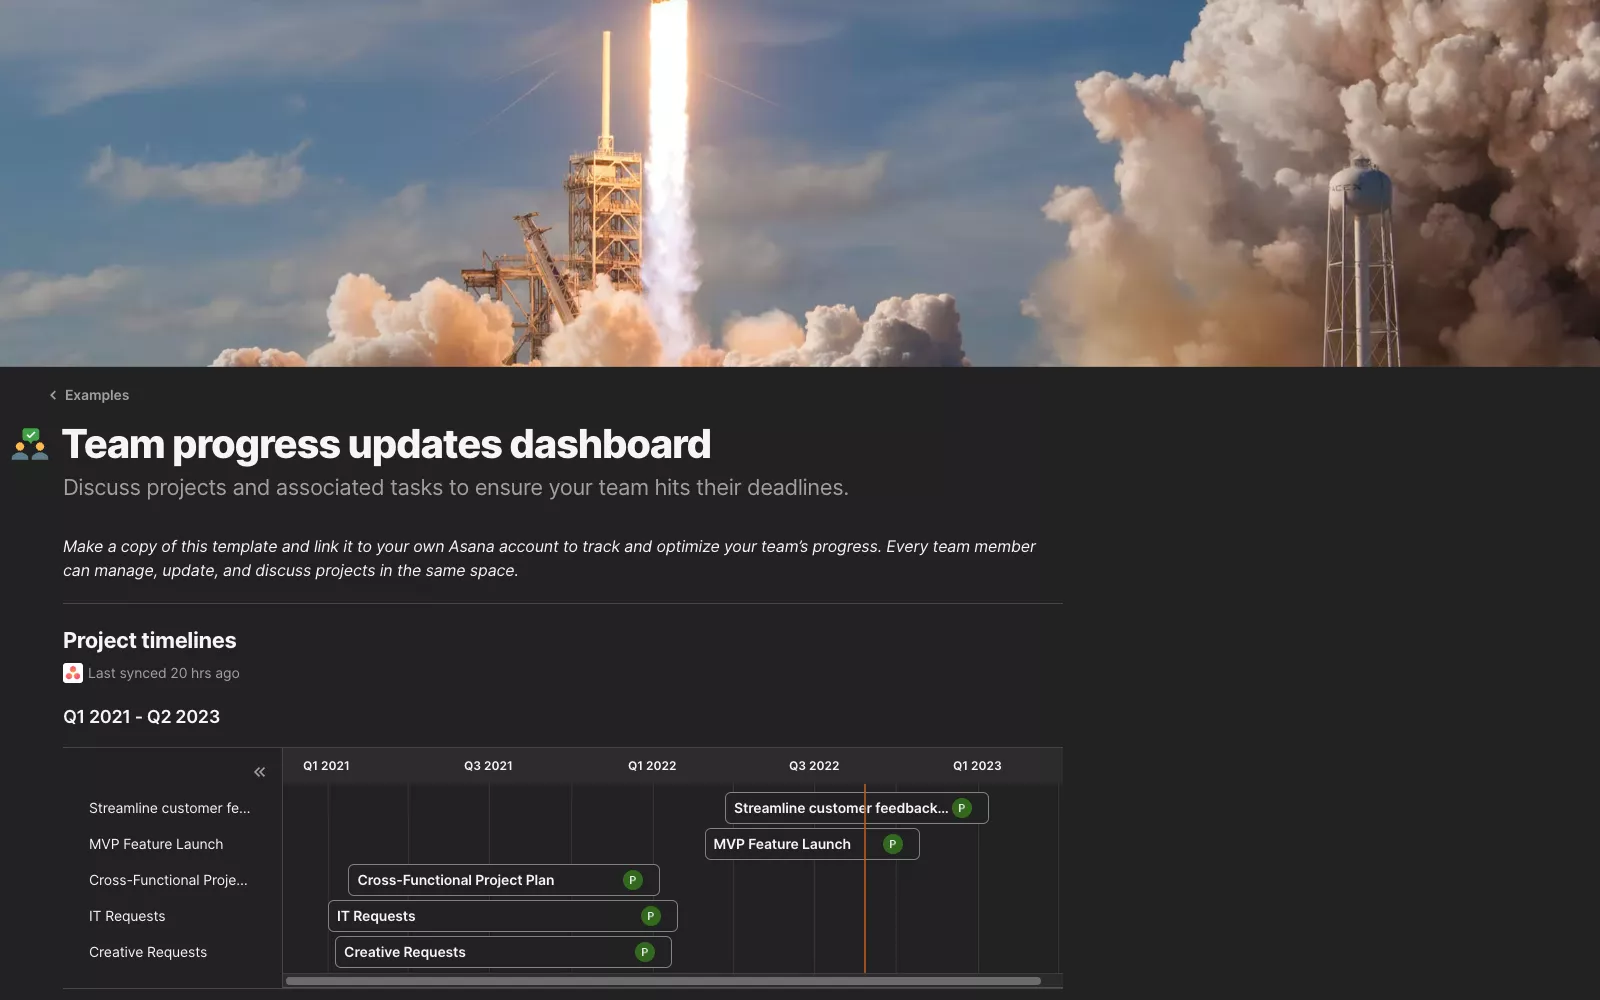The width and height of the screenshot is (1600, 1000).
Task: Click assignee avatar on Cross-Functional Project Plan bar
Action: (632, 880)
